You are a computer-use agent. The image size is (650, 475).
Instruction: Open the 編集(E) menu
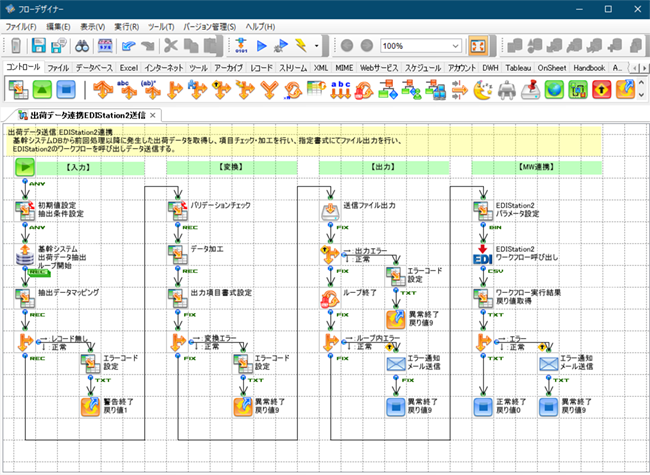pos(58,27)
